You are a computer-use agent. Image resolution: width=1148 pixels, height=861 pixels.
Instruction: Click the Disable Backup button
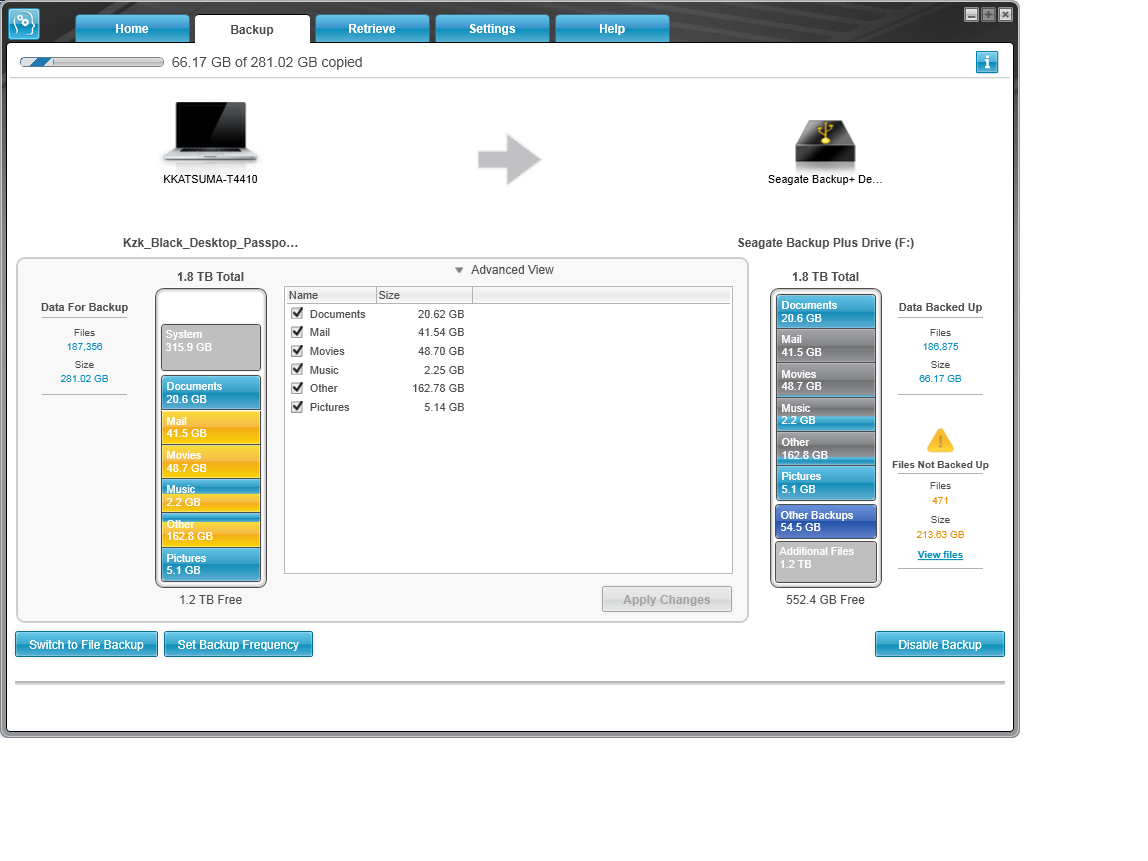pos(939,644)
